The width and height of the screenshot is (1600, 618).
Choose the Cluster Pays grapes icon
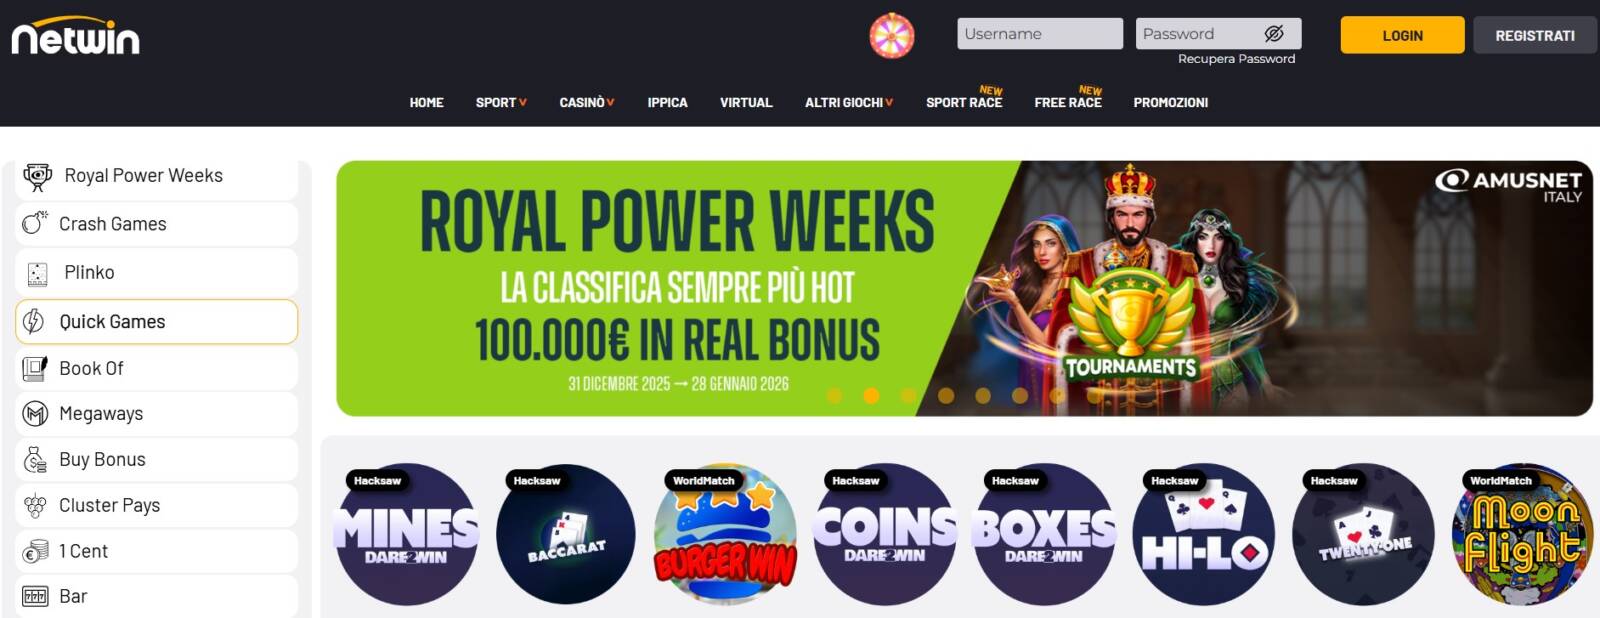click(35, 506)
